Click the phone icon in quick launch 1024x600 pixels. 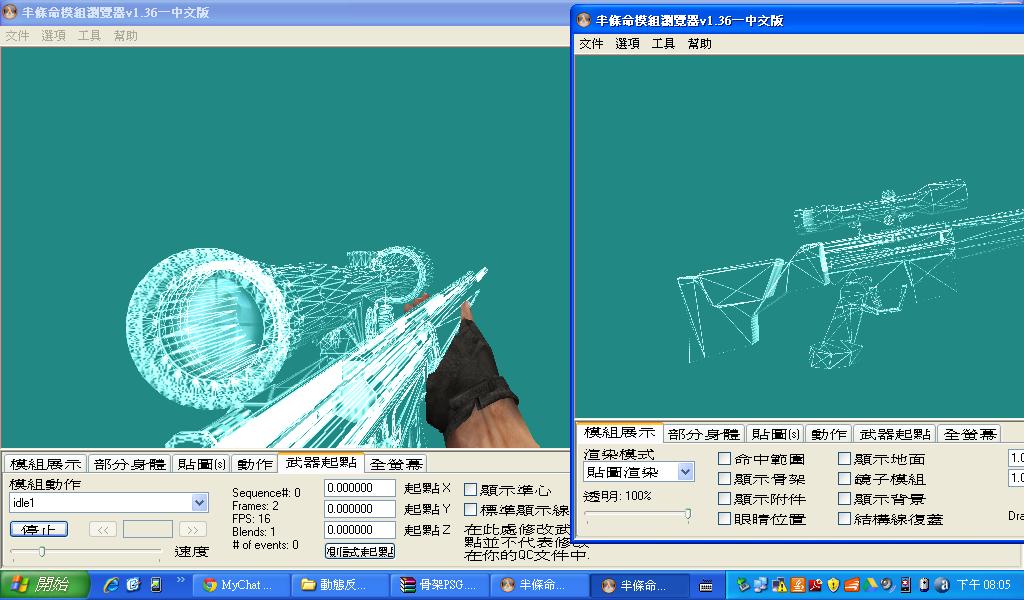(155, 584)
